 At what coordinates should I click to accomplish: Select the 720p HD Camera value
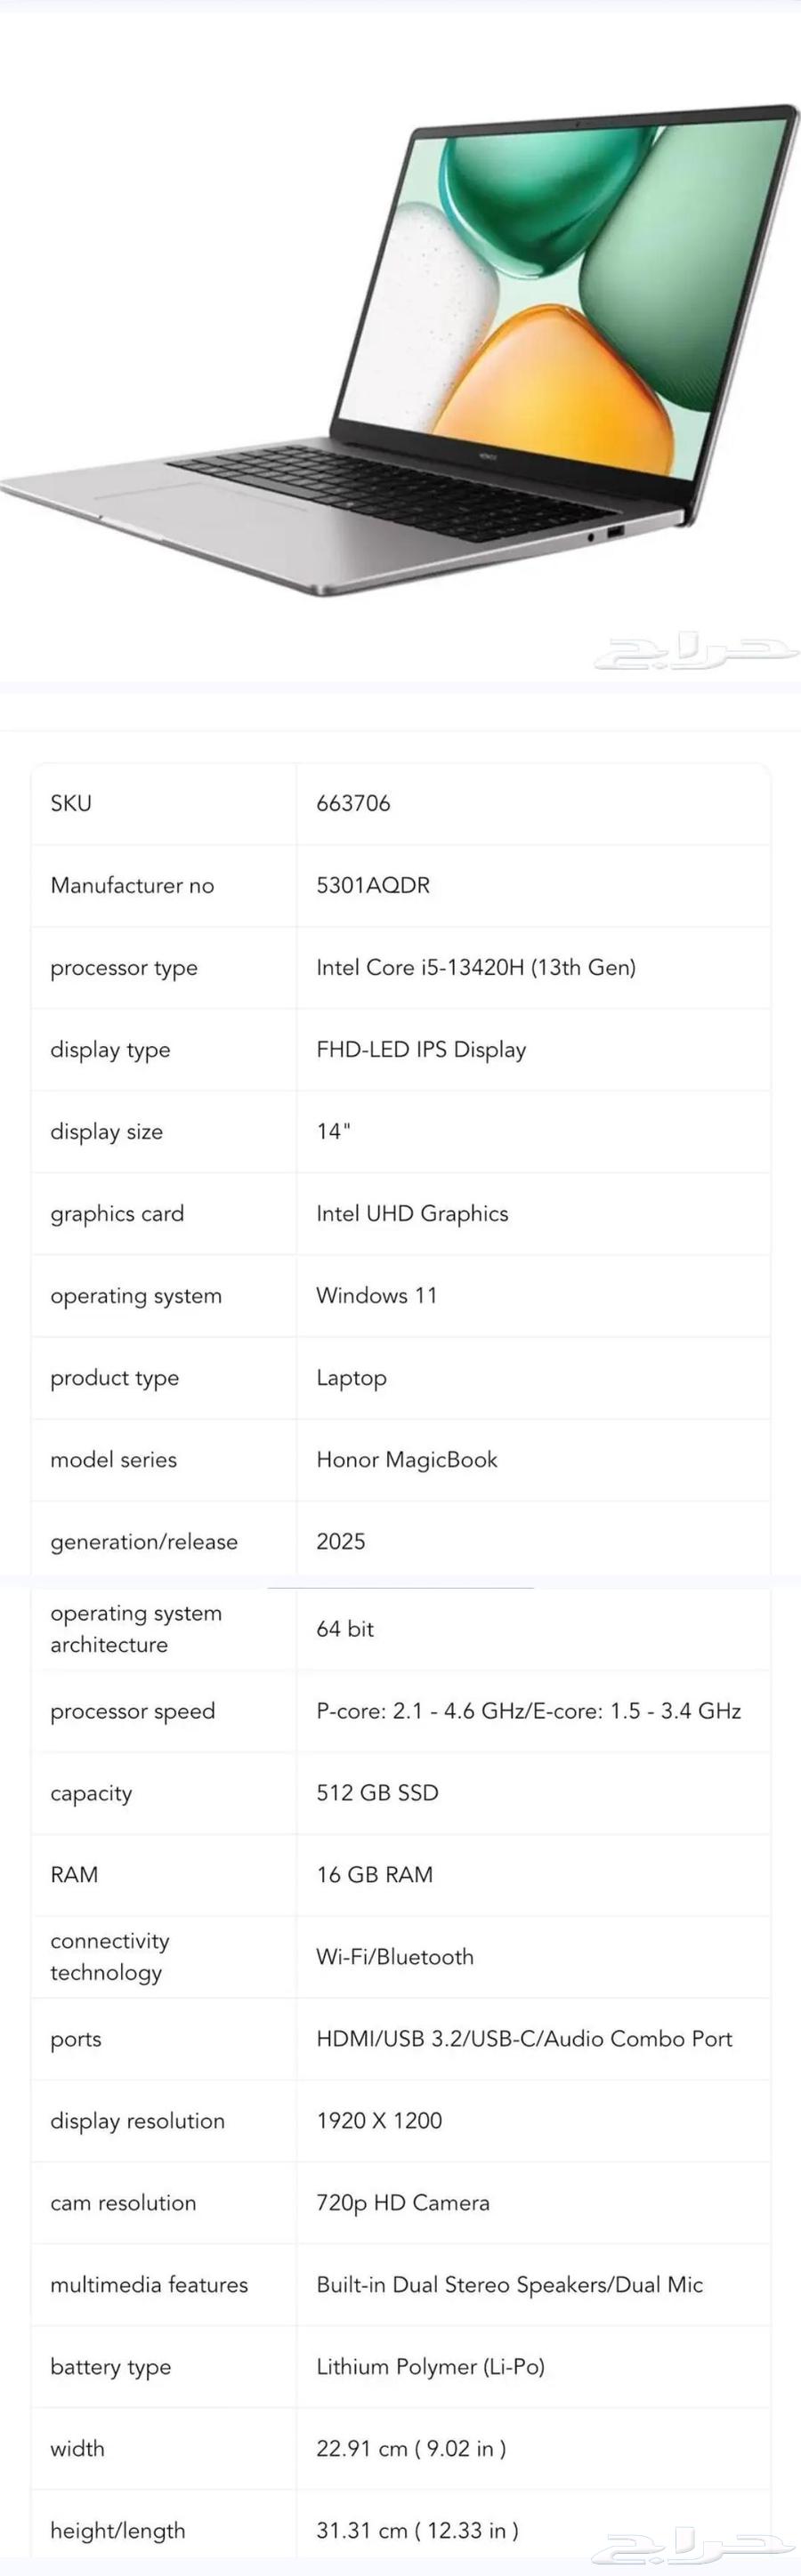click(403, 2202)
